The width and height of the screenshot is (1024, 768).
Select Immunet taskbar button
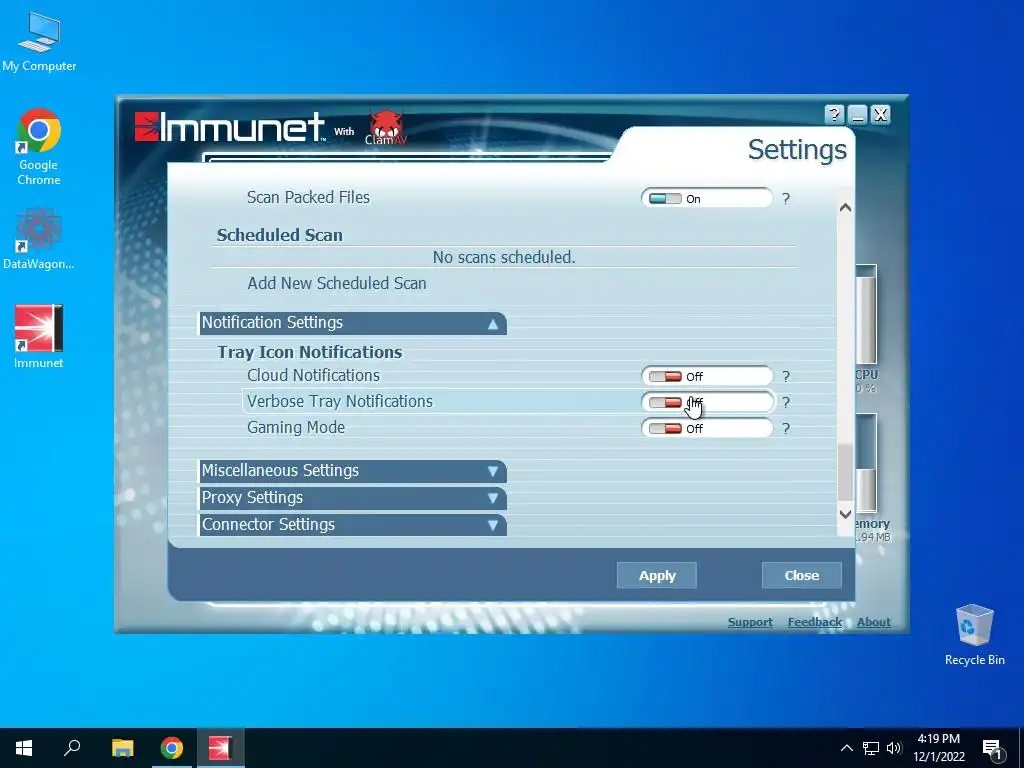click(220, 748)
